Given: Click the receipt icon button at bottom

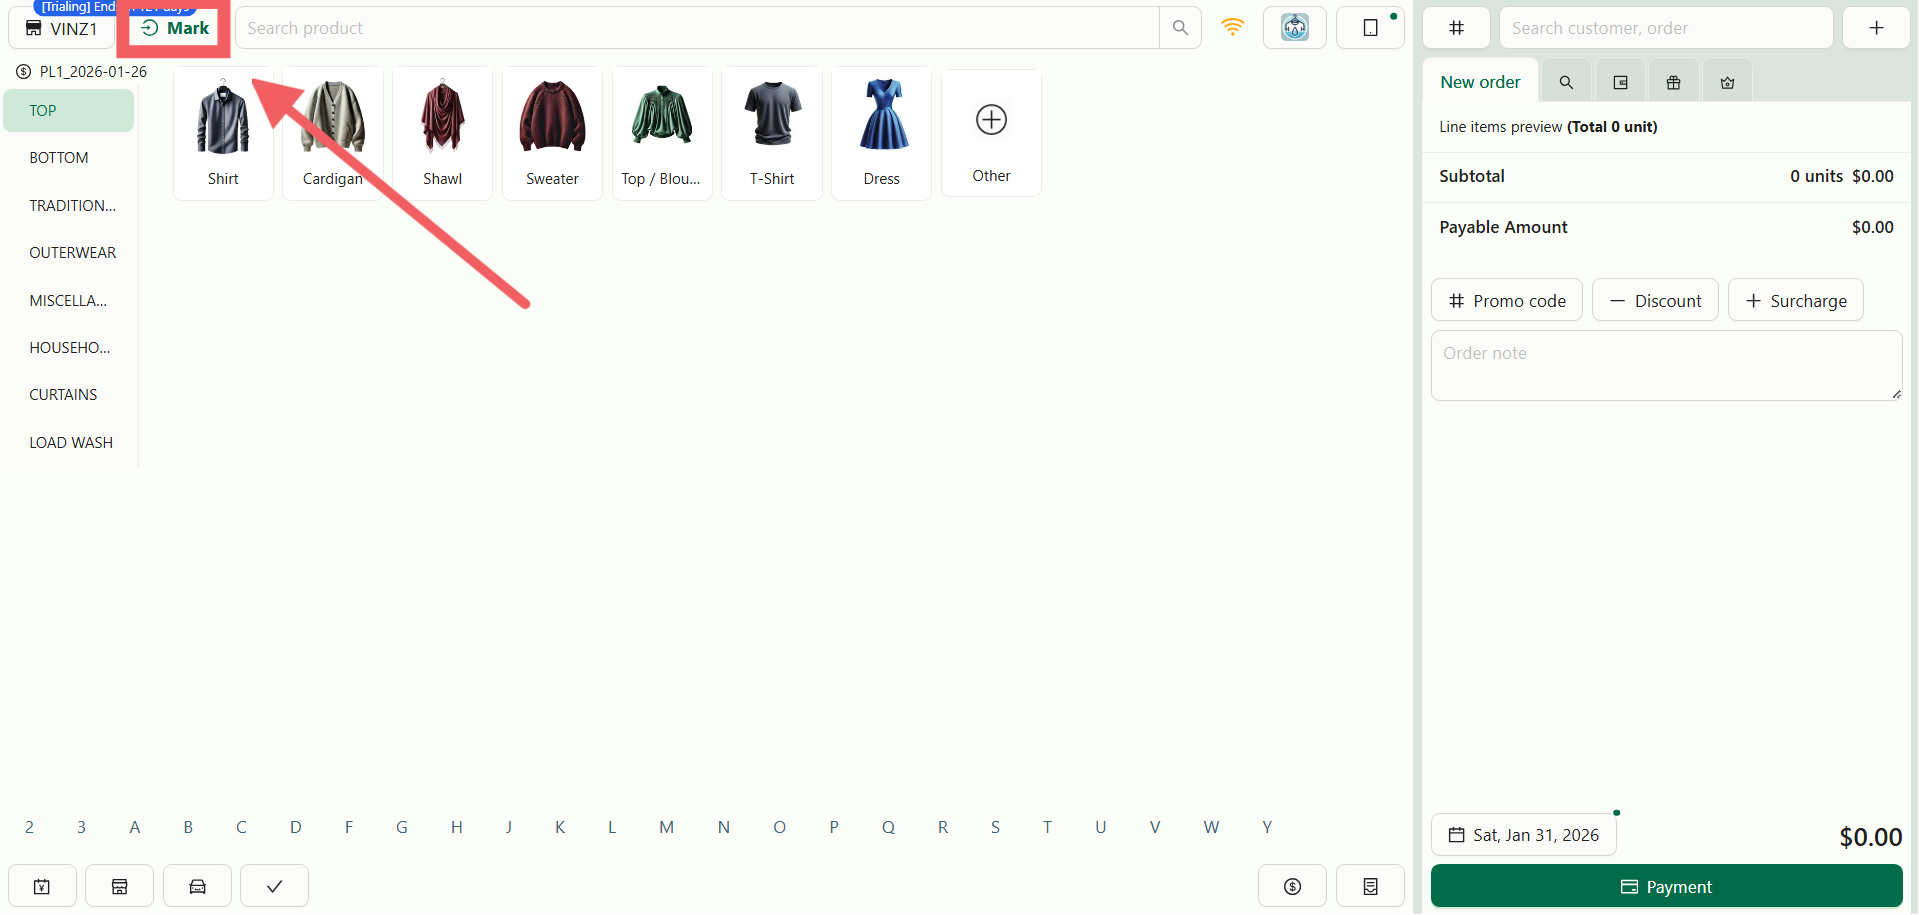Looking at the screenshot, I should 1370,886.
